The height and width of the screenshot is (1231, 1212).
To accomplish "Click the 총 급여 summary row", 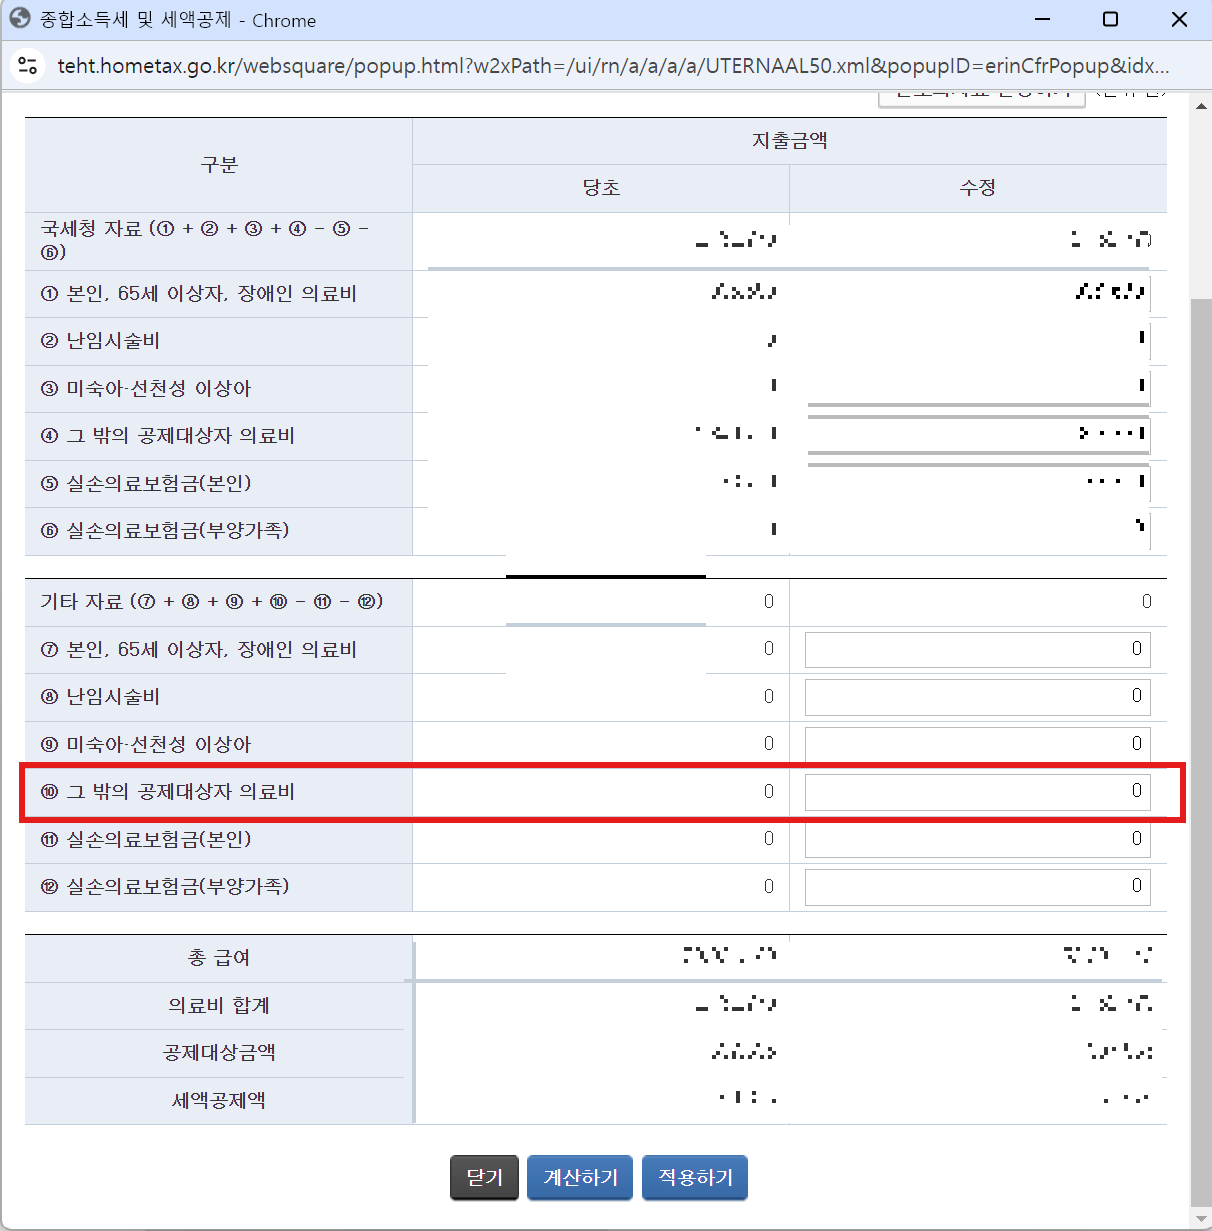I will (x=217, y=957).
